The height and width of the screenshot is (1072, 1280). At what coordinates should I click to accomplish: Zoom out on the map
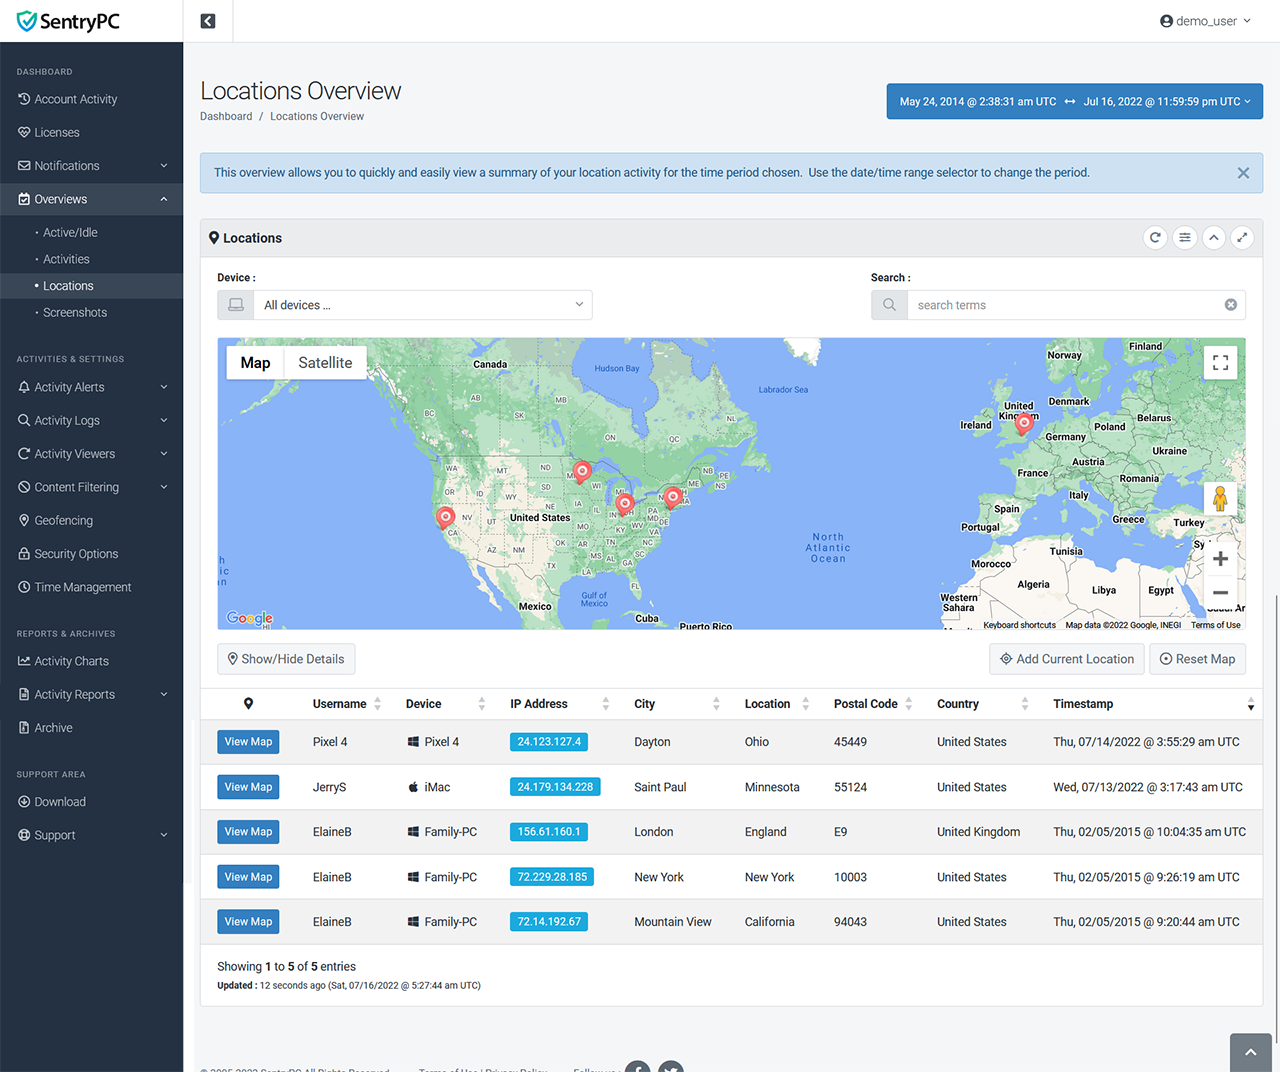tap(1220, 593)
